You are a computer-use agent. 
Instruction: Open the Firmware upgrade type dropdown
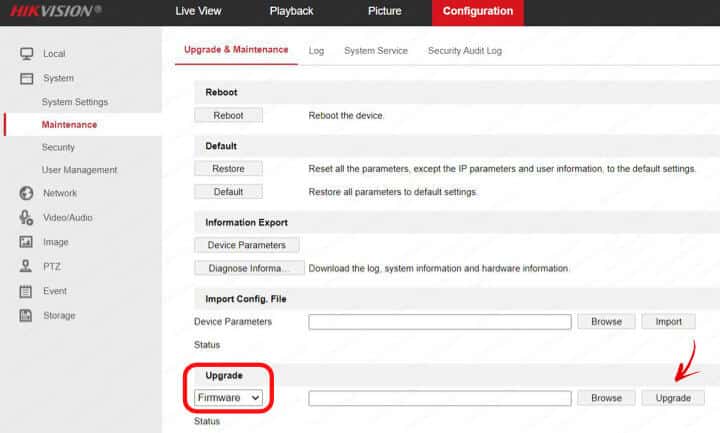(228, 398)
